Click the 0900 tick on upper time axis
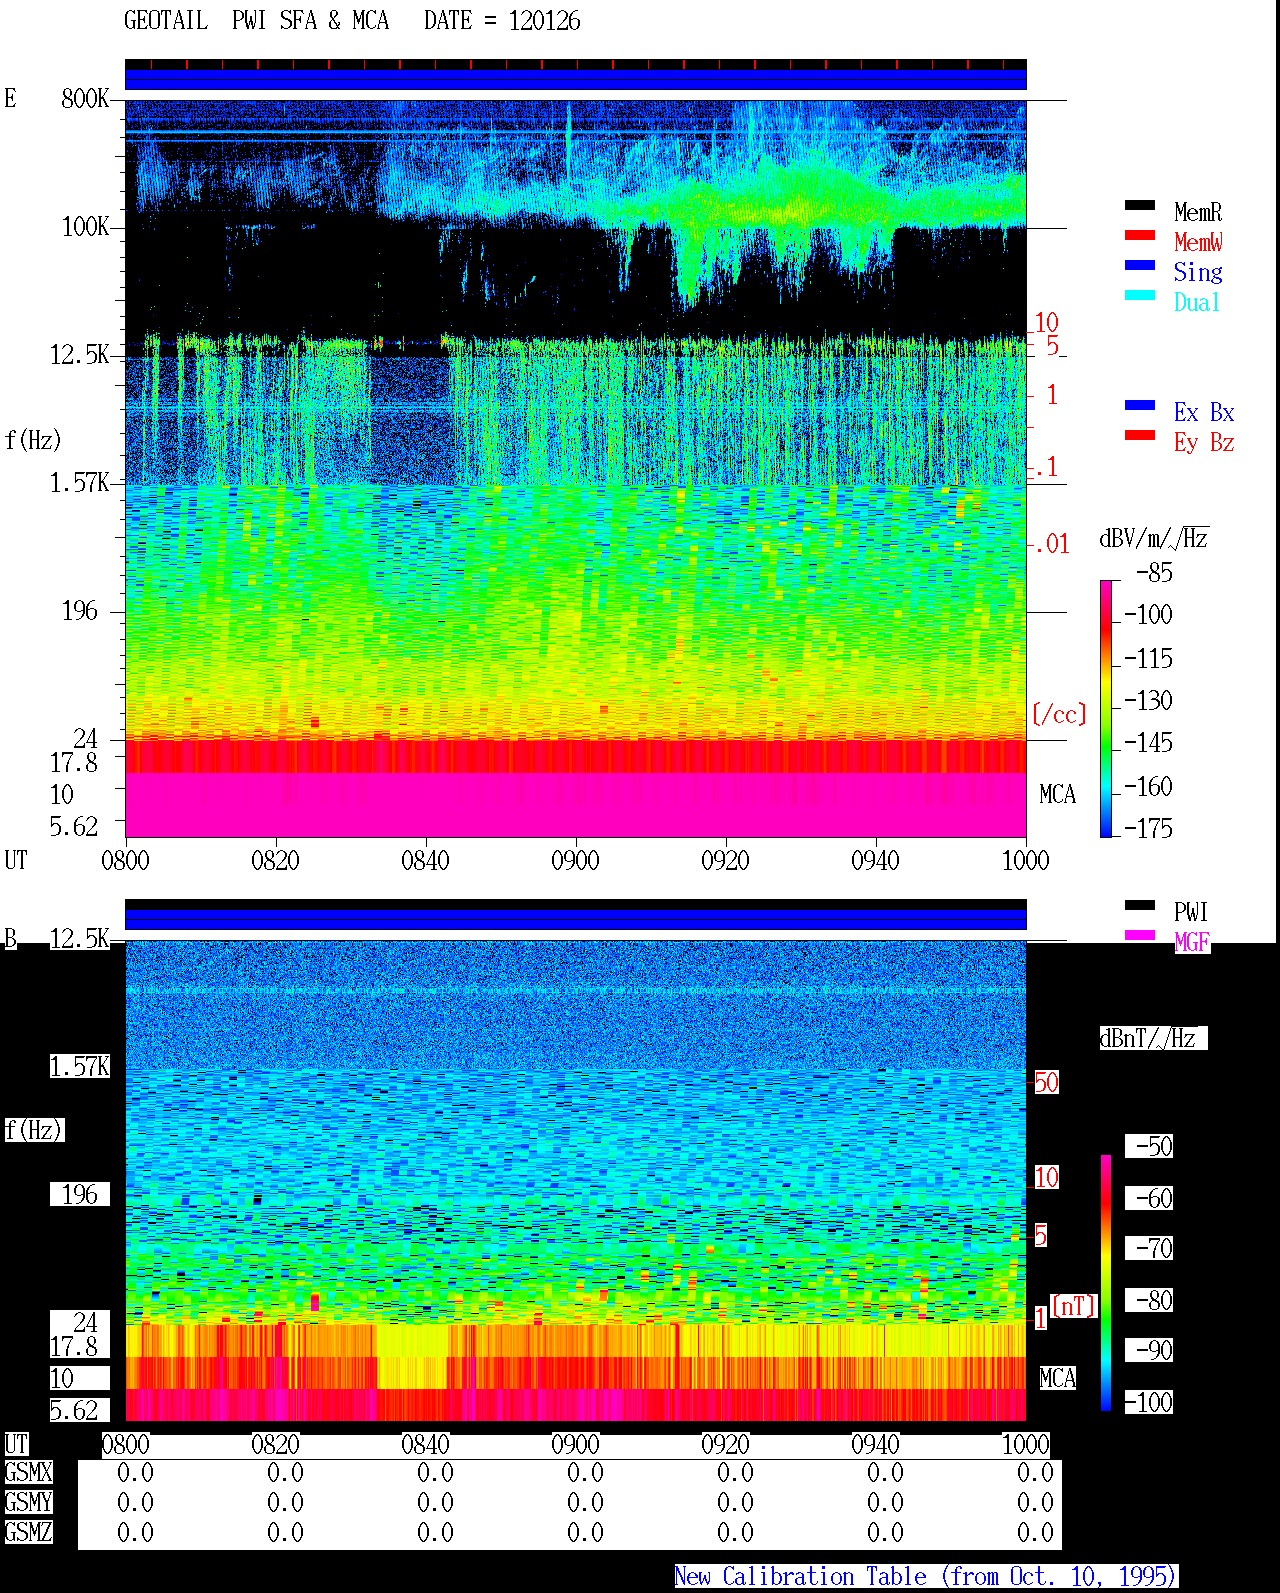Image resolution: width=1280 pixels, height=1593 pixels. click(x=575, y=860)
